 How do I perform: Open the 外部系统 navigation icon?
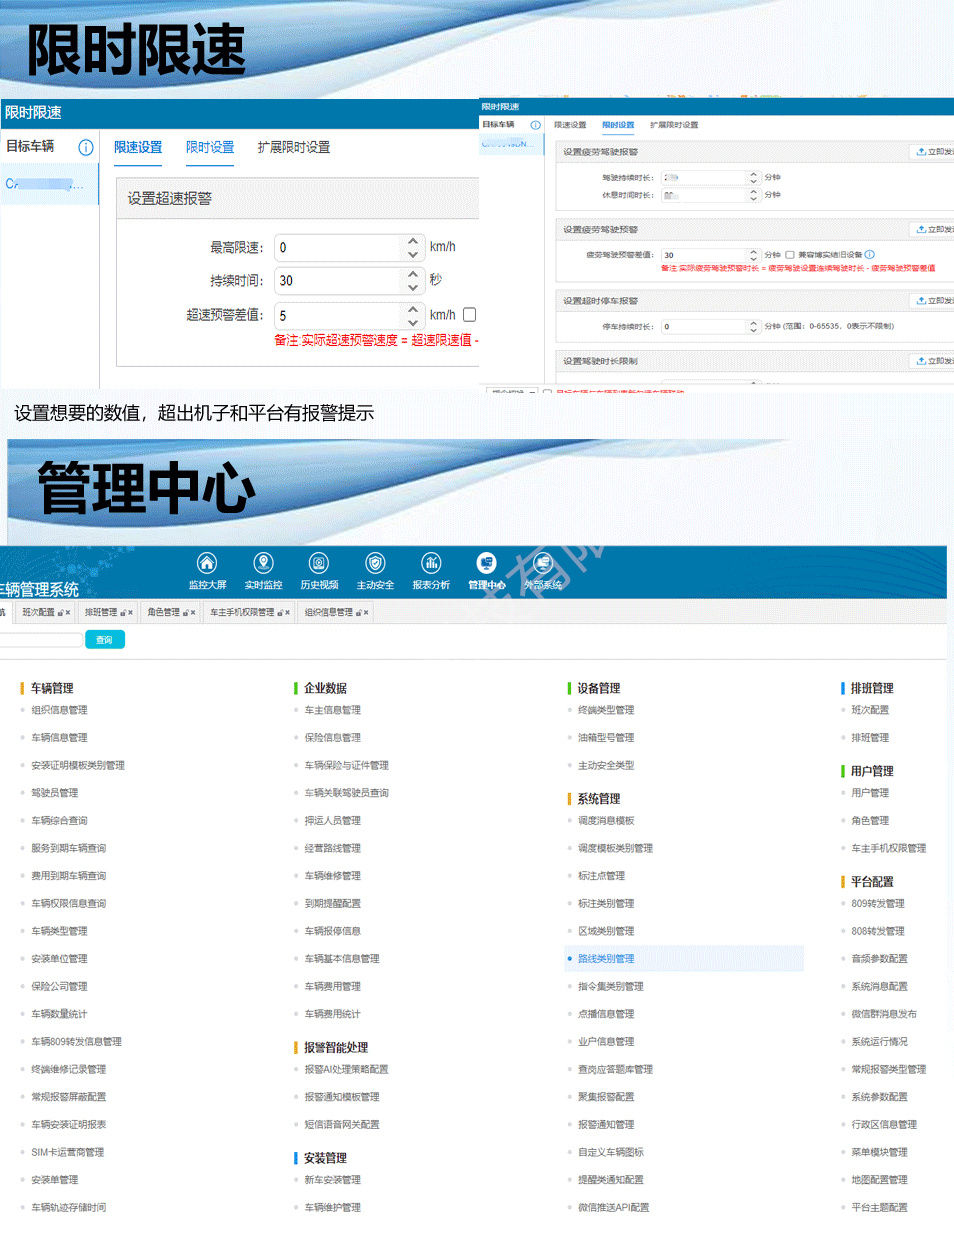542,564
